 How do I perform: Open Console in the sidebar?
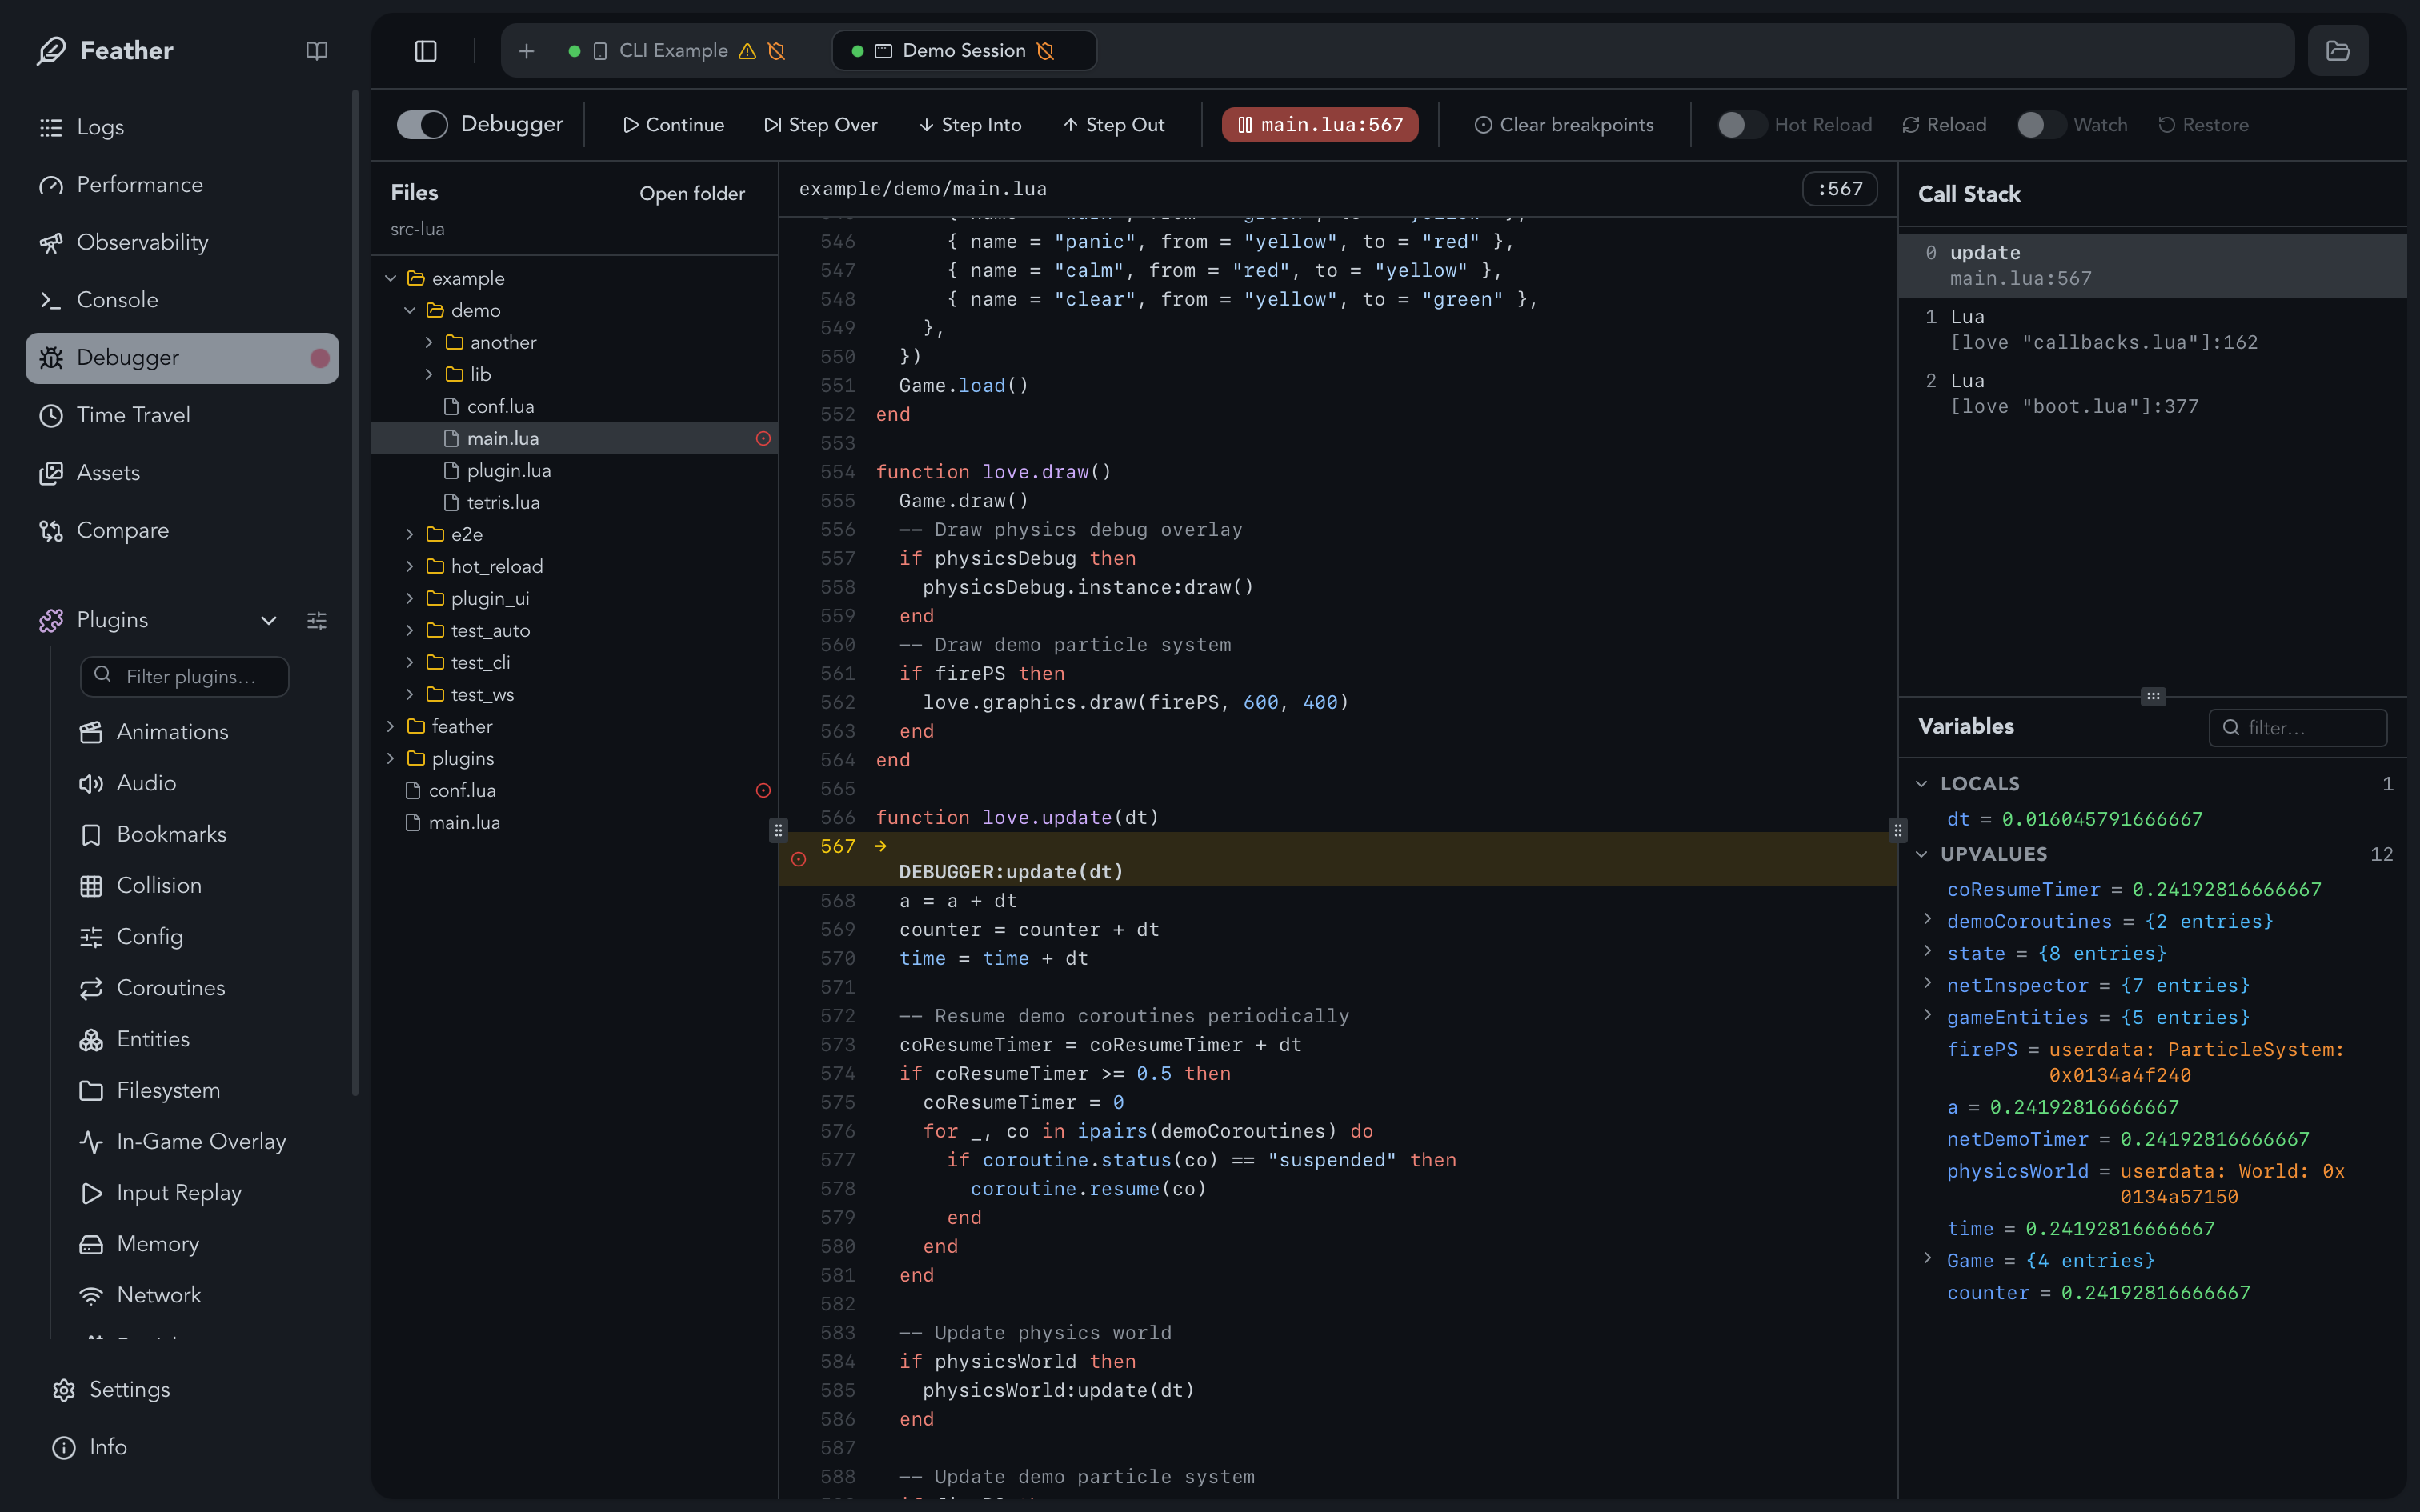tap(182, 300)
